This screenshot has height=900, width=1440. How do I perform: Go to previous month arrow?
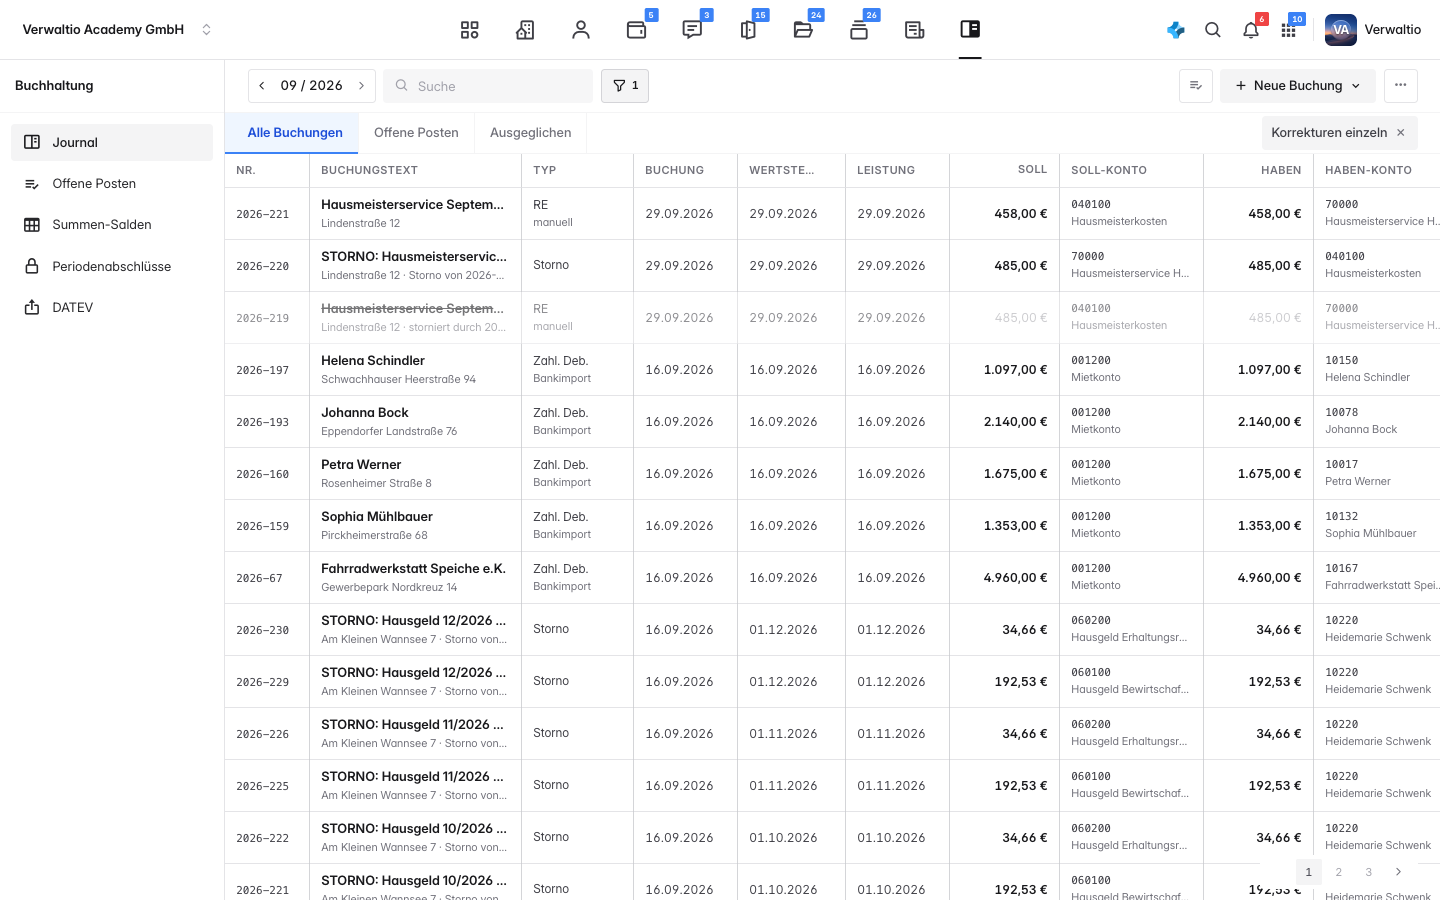coord(262,86)
